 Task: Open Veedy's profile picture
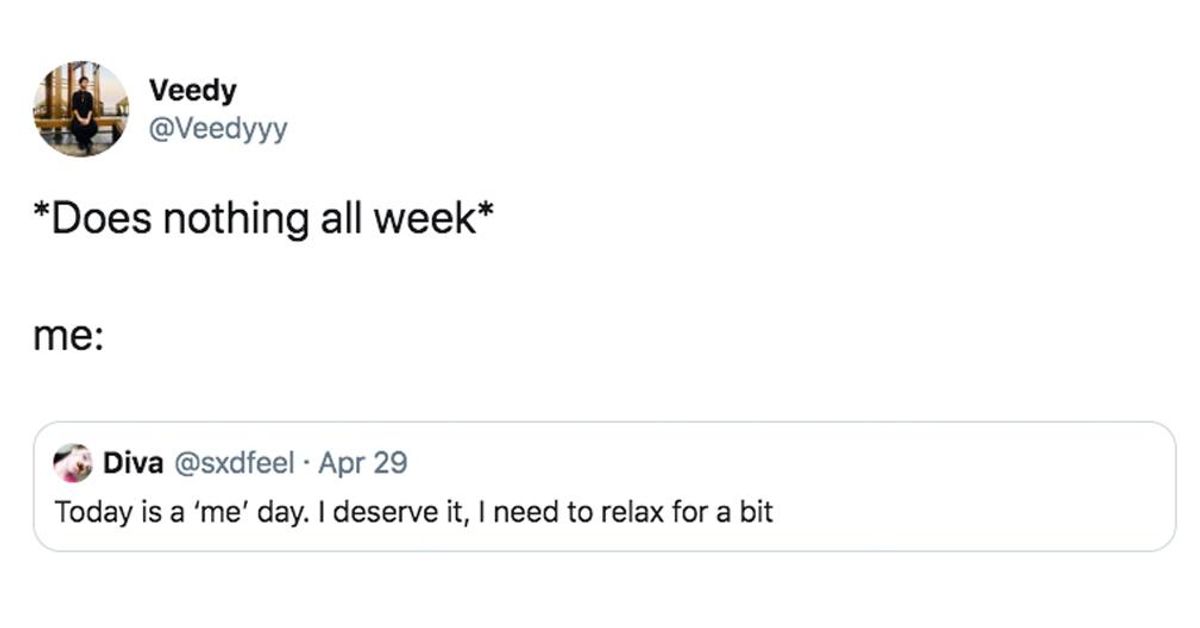tap(81, 109)
